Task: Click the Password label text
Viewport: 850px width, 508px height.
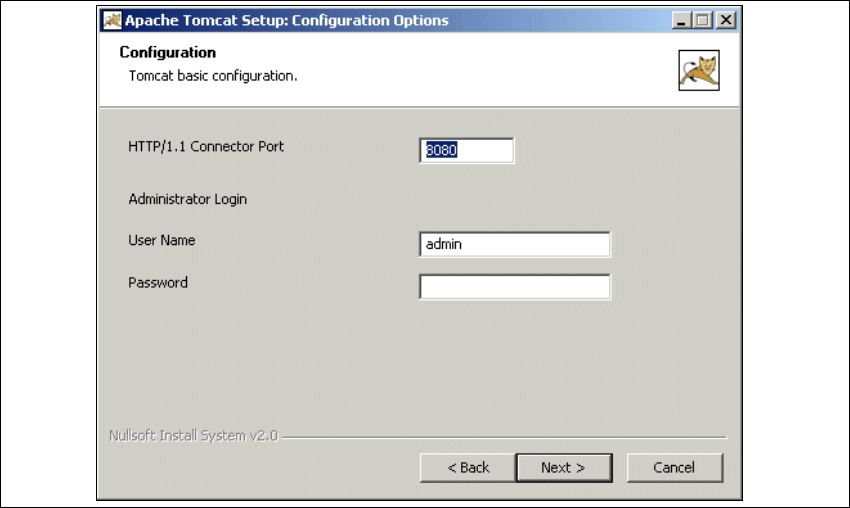Action: [158, 283]
